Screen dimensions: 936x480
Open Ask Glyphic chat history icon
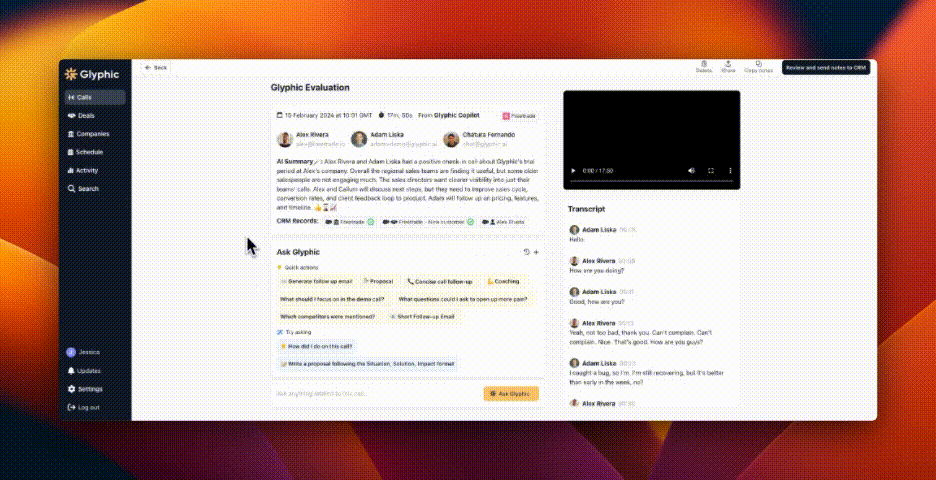526,252
